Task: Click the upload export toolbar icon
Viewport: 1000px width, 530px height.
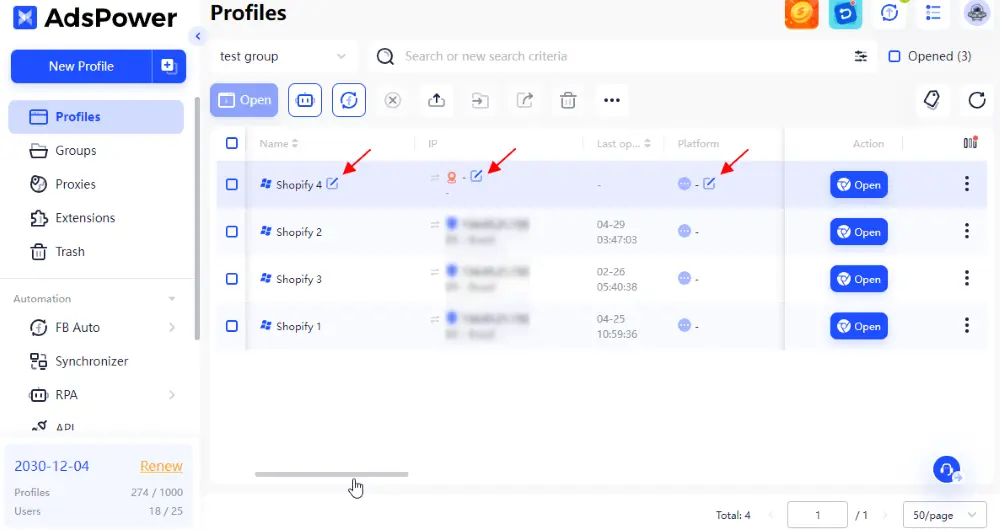Action: tap(436, 100)
